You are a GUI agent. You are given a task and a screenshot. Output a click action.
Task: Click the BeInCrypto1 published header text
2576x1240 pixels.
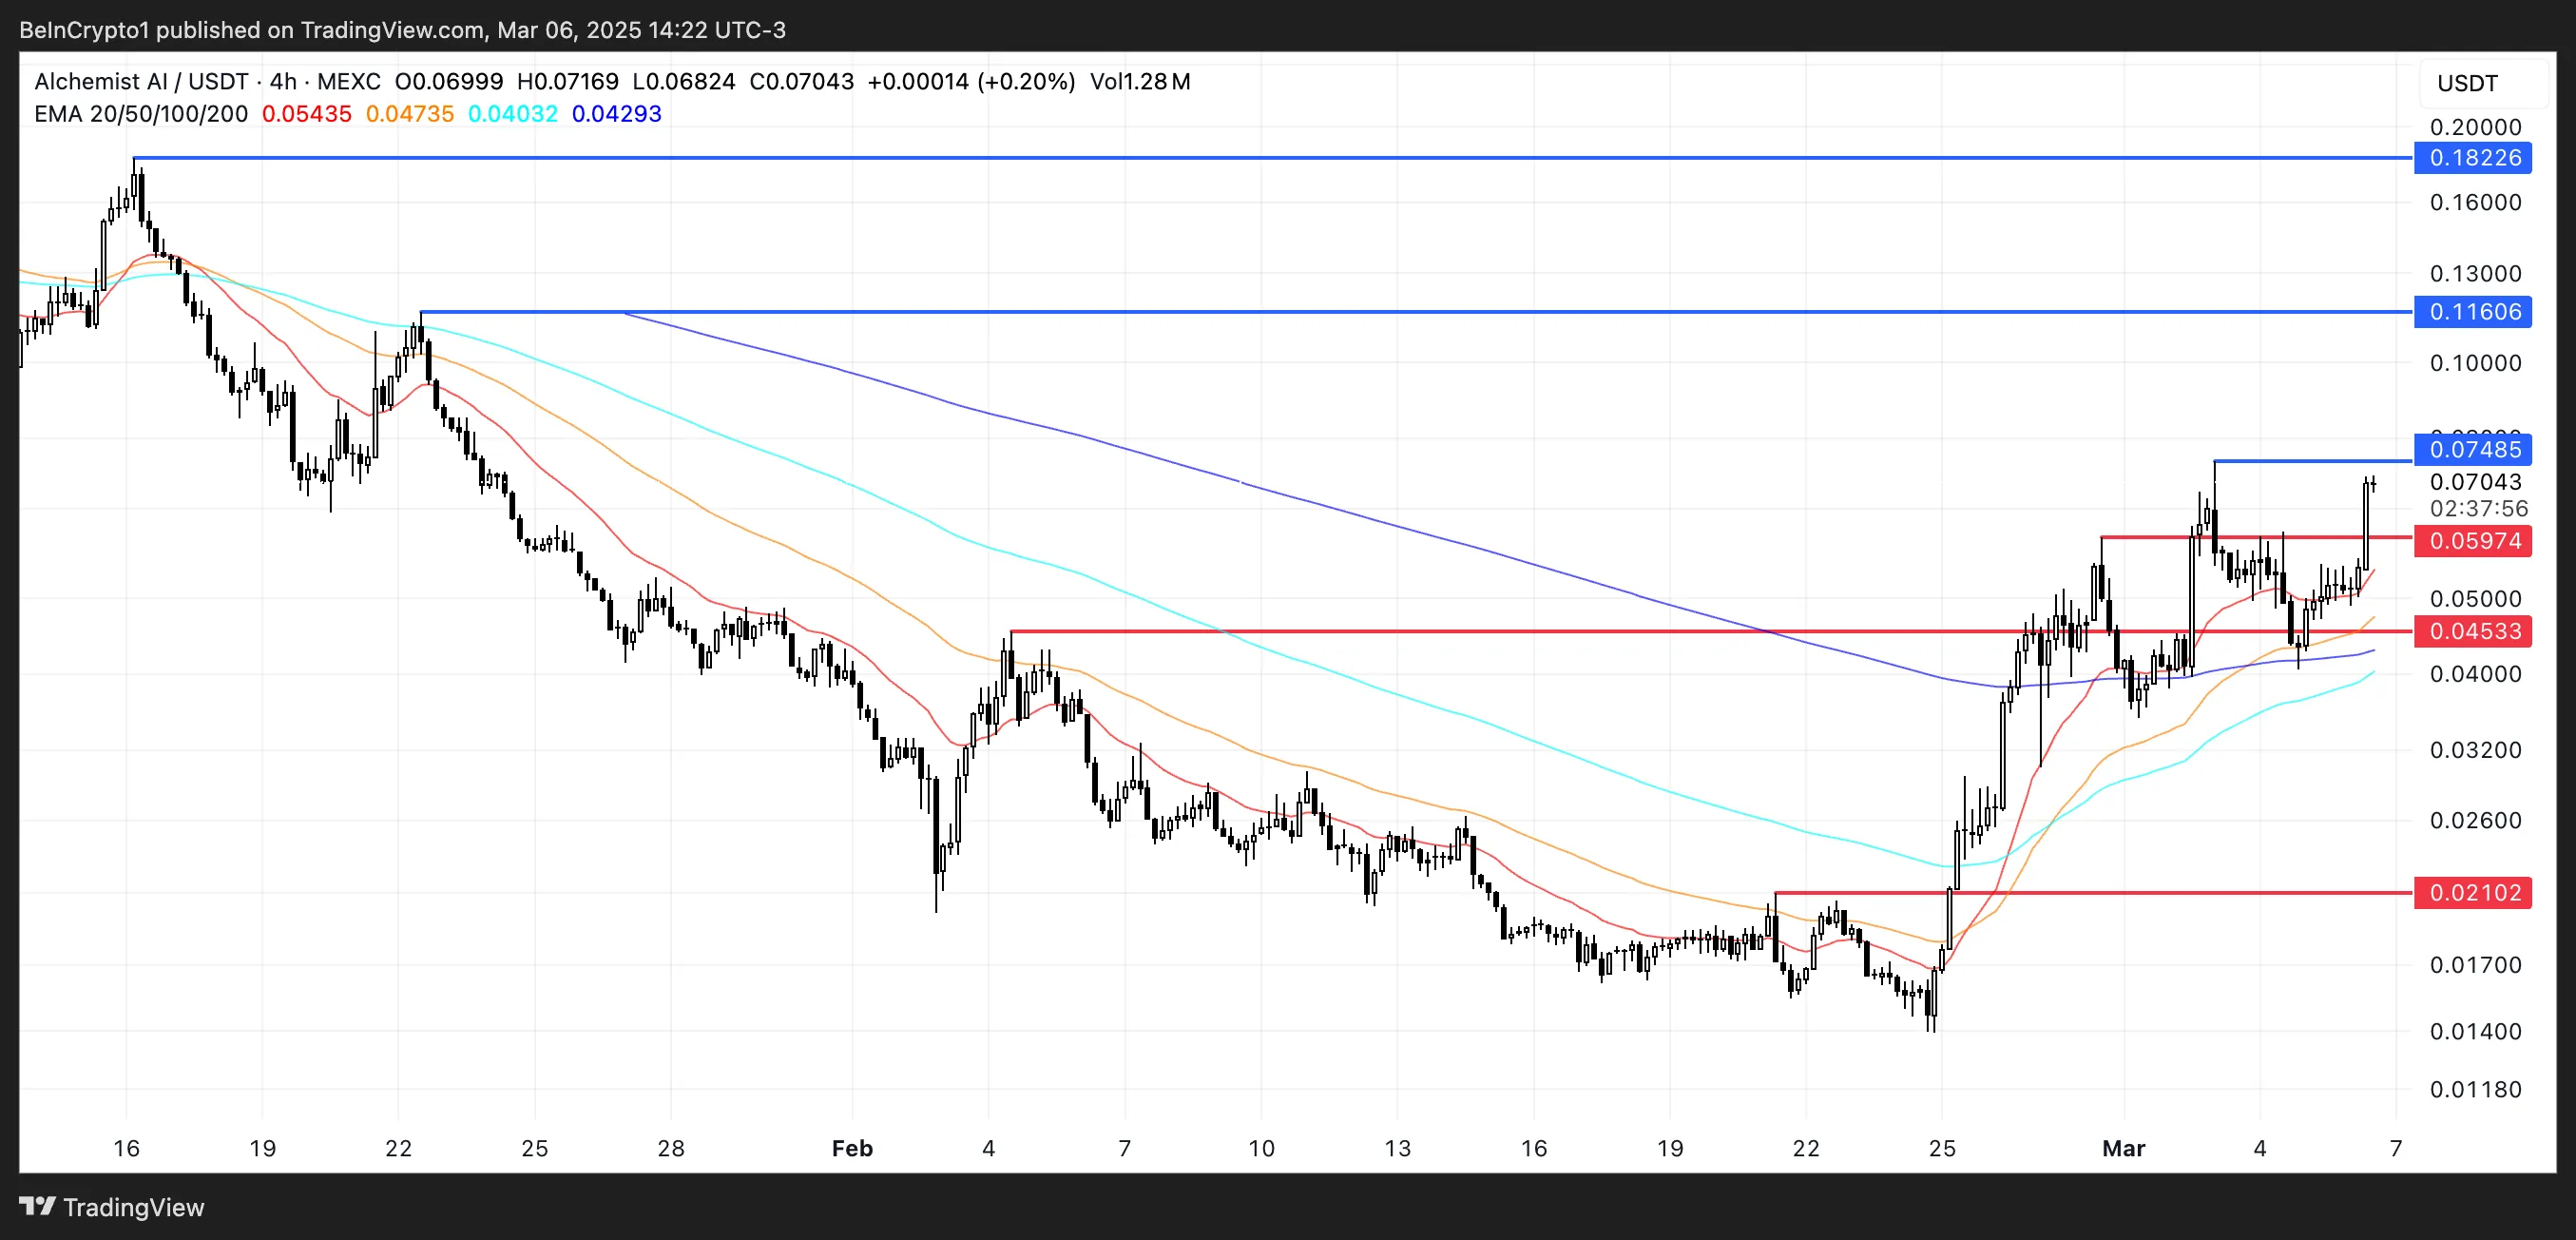coord(402,30)
